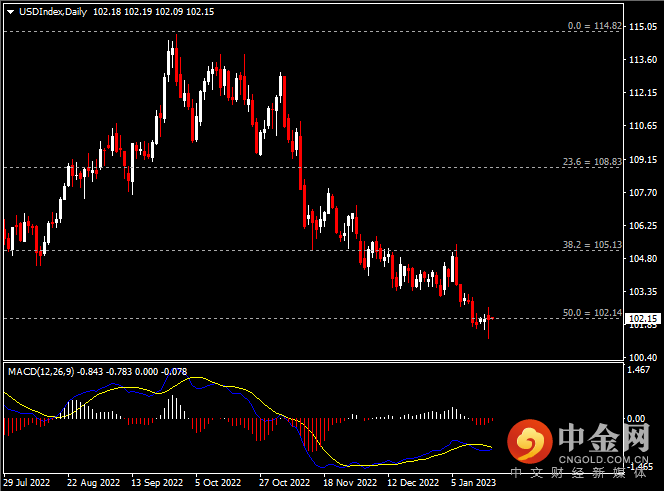Click the 109.15 price axis value
This screenshot has width=664, height=491.
tap(644, 159)
